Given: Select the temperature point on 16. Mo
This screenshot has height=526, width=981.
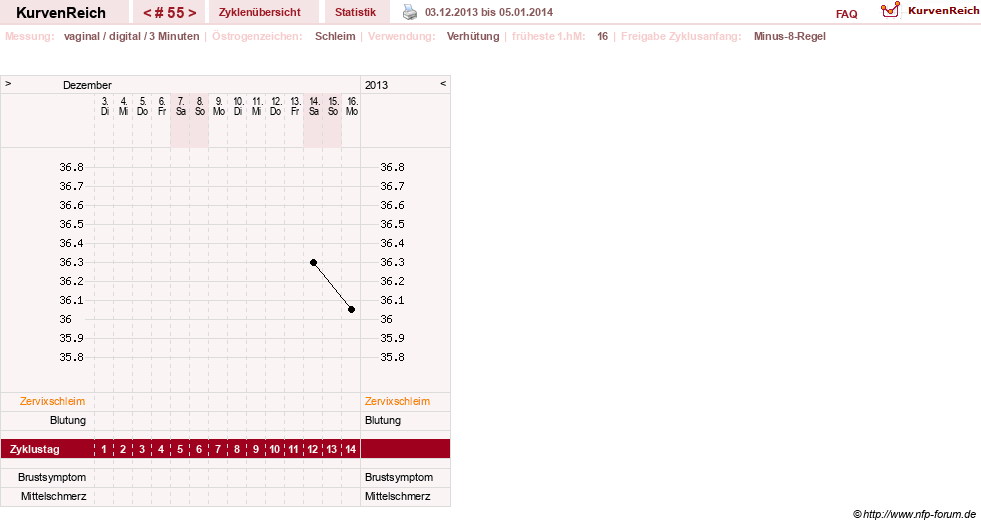Looking at the screenshot, I should coord(352,310).
